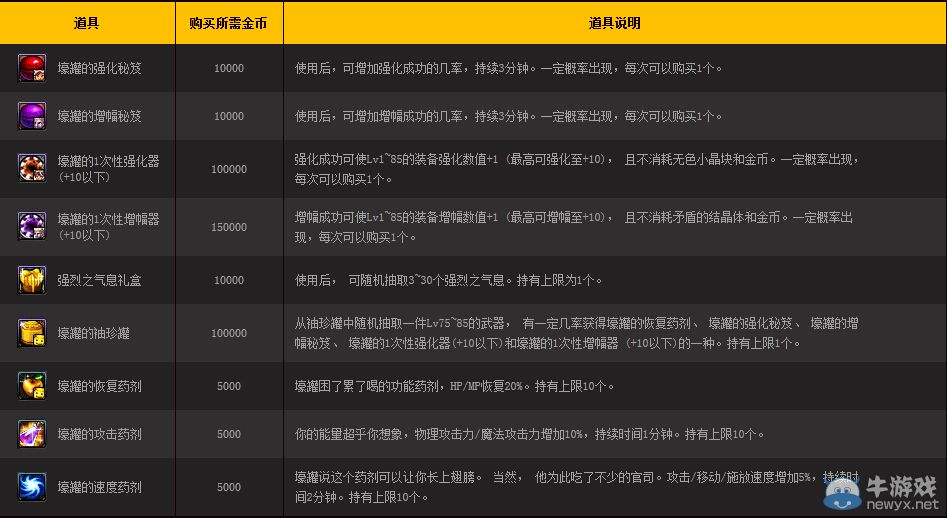The height and width of the screenshot is (518, 947).
Task: Click the 10000 price of 璨耀的强化秘笈
Action: click(x=229, y=68)
